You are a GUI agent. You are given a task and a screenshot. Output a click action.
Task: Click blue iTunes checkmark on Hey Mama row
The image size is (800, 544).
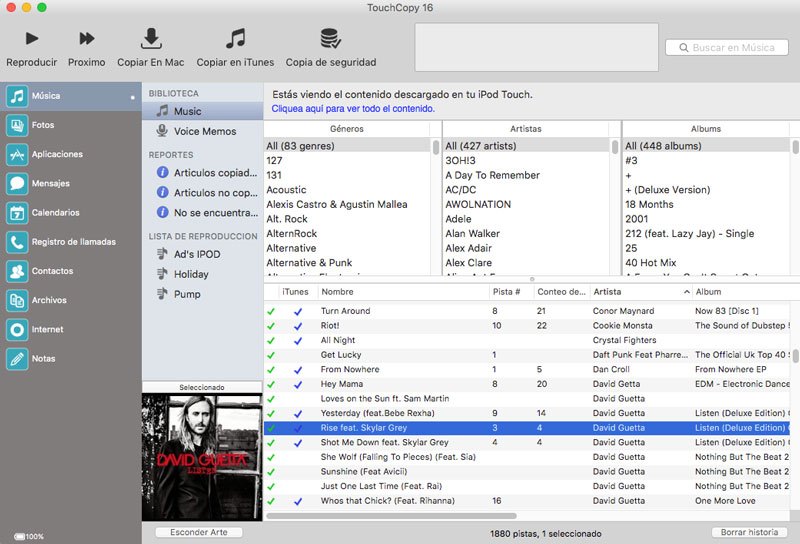point(298,385)
